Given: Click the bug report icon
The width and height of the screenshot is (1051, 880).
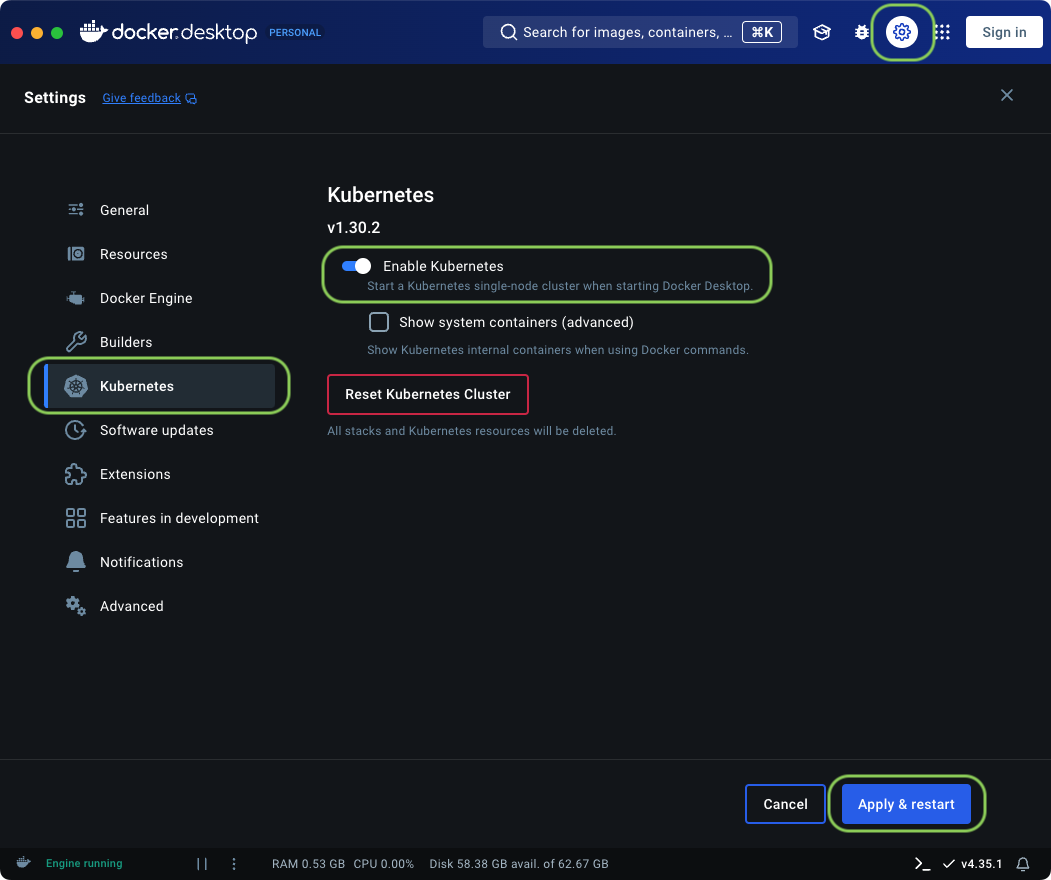Looking at the screenshot, I should [862, 32].
